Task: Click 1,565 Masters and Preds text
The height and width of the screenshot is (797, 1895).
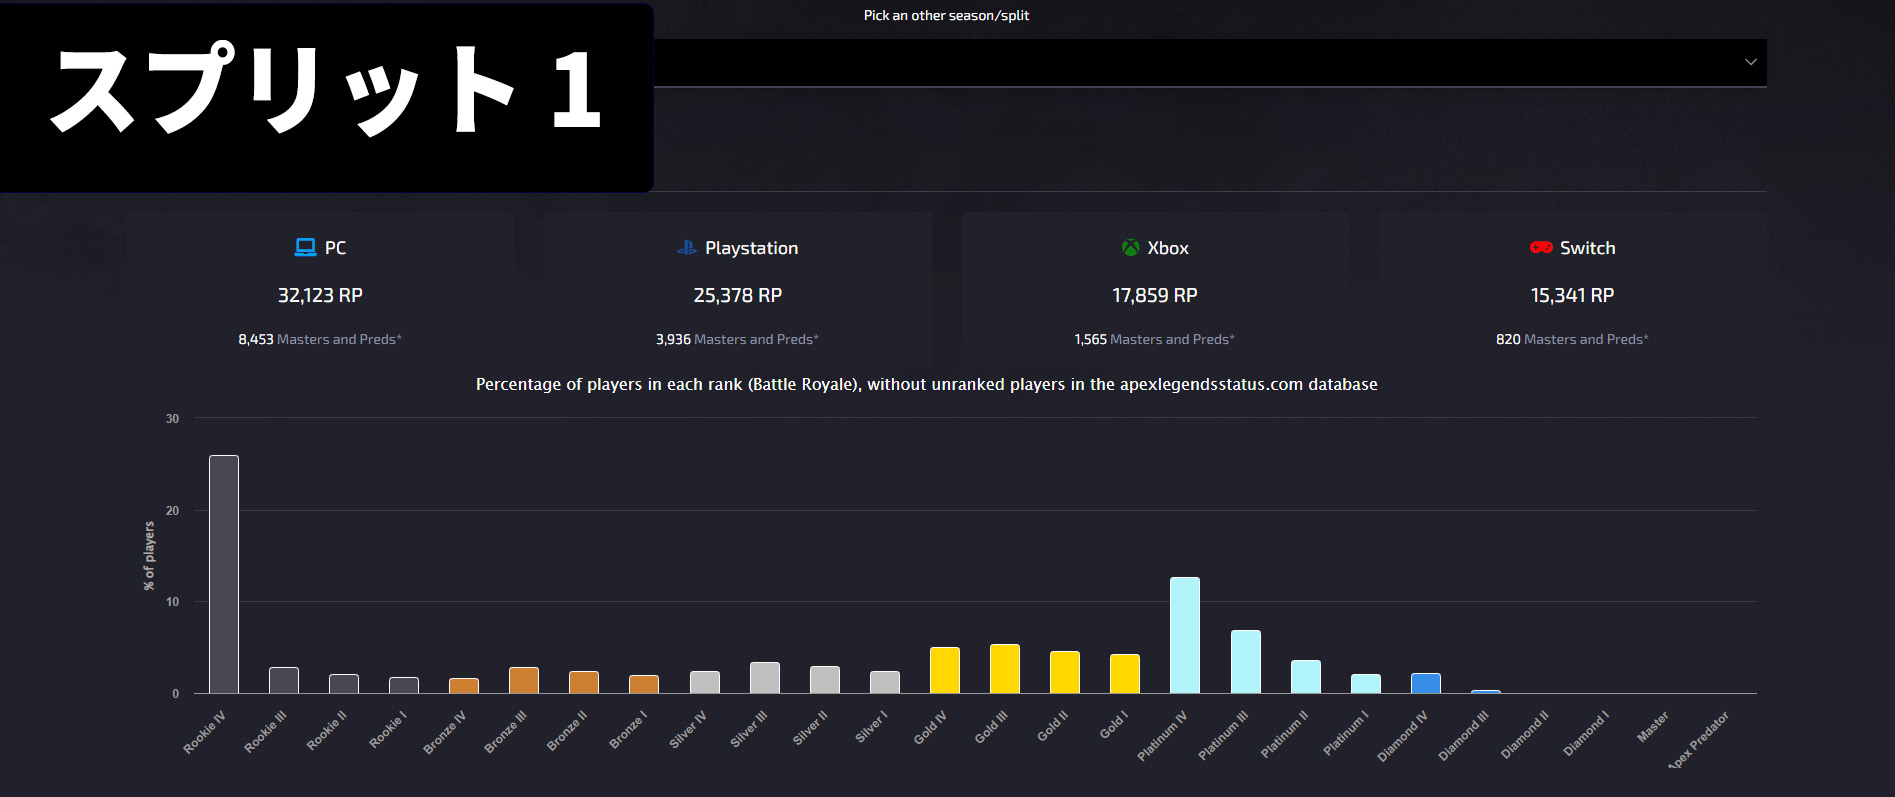Action: point(1154,339)
